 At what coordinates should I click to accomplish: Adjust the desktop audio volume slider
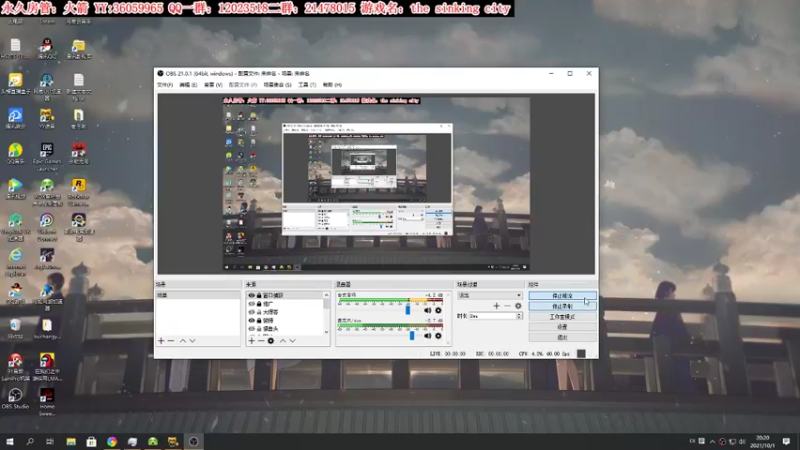click(x=408, y=310)
